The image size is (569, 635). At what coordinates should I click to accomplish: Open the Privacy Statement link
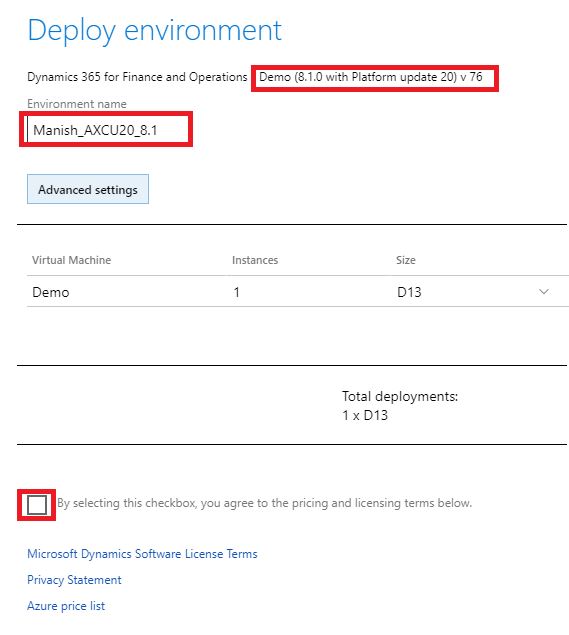[x=74, y=580]
